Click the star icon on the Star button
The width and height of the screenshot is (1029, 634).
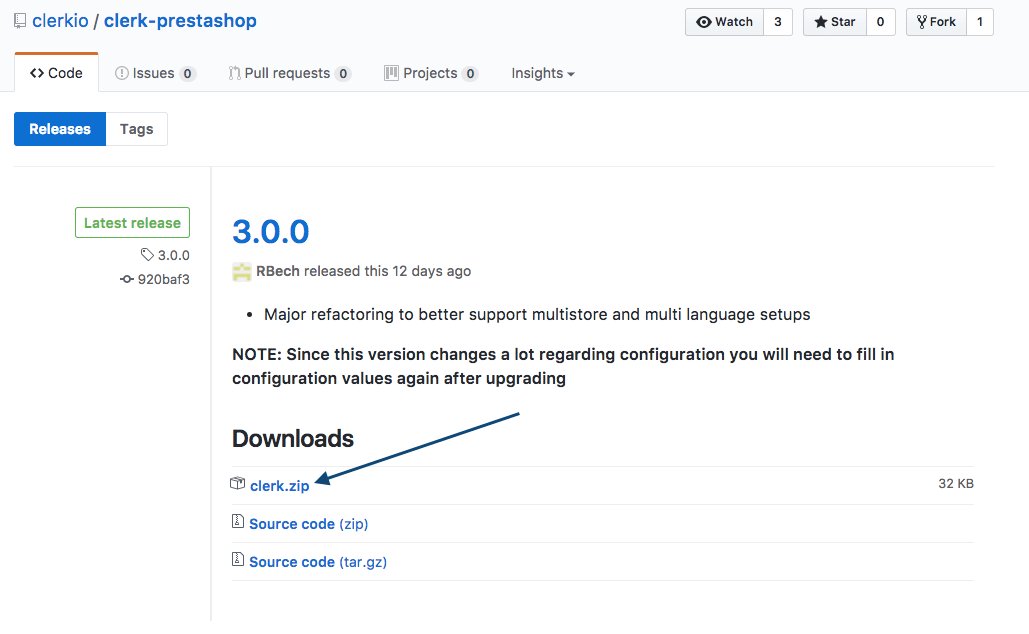click(822, 21)
